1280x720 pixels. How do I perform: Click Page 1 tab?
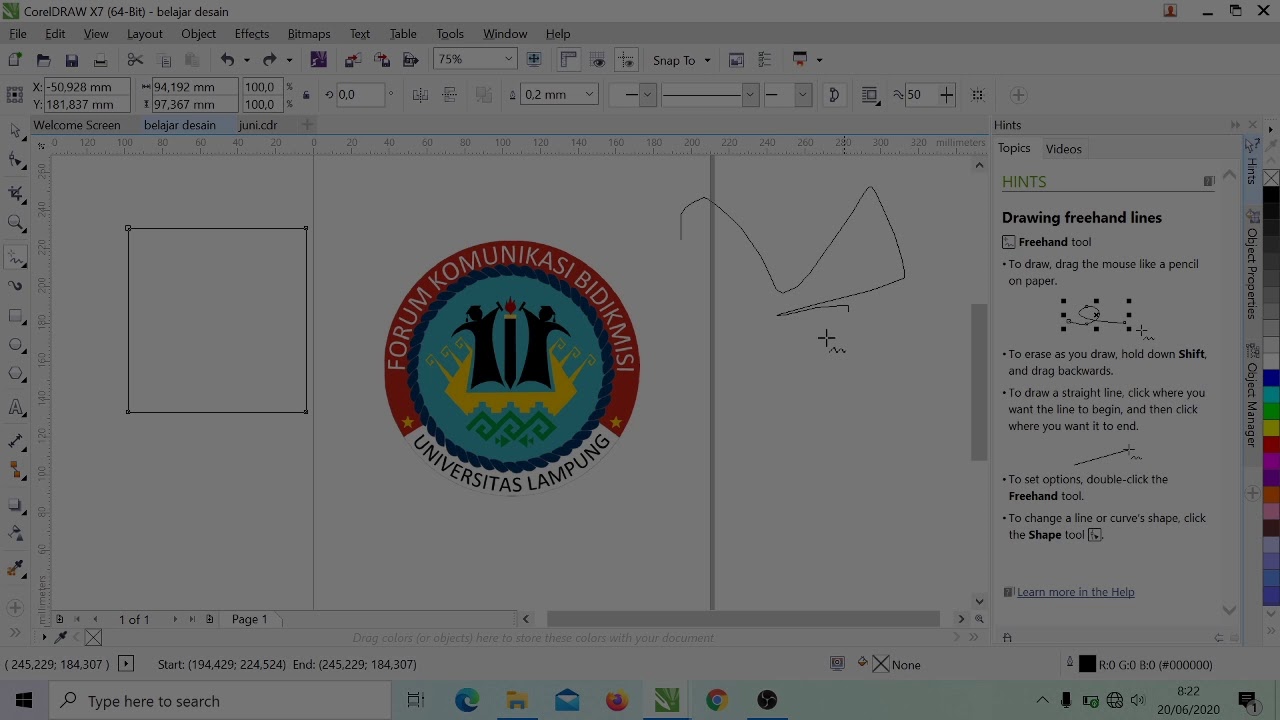[249, 619]
